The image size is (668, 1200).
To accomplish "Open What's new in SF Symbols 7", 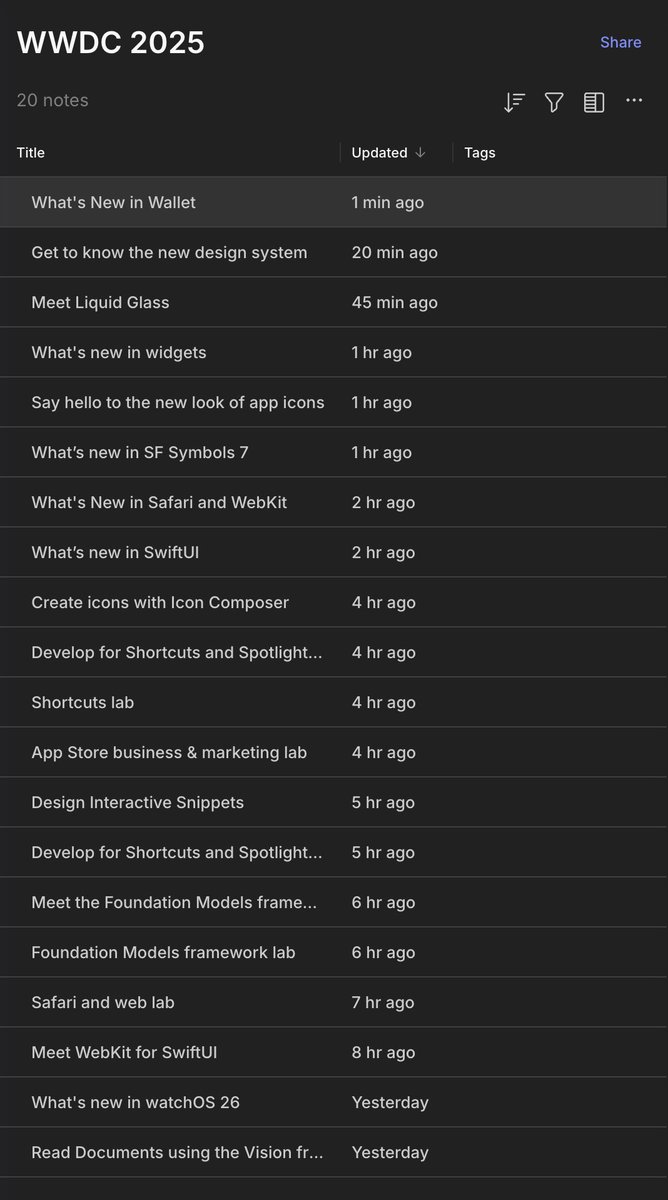I will click(334, 452).
